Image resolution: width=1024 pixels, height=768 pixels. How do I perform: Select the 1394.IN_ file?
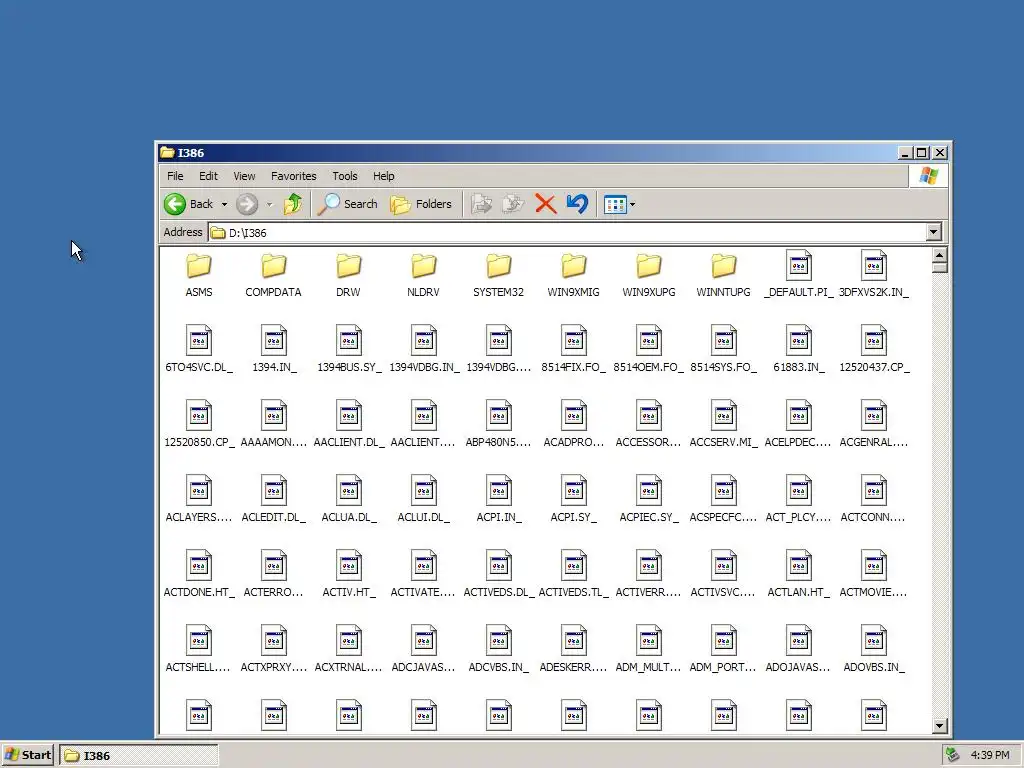(x=274, y=349)
